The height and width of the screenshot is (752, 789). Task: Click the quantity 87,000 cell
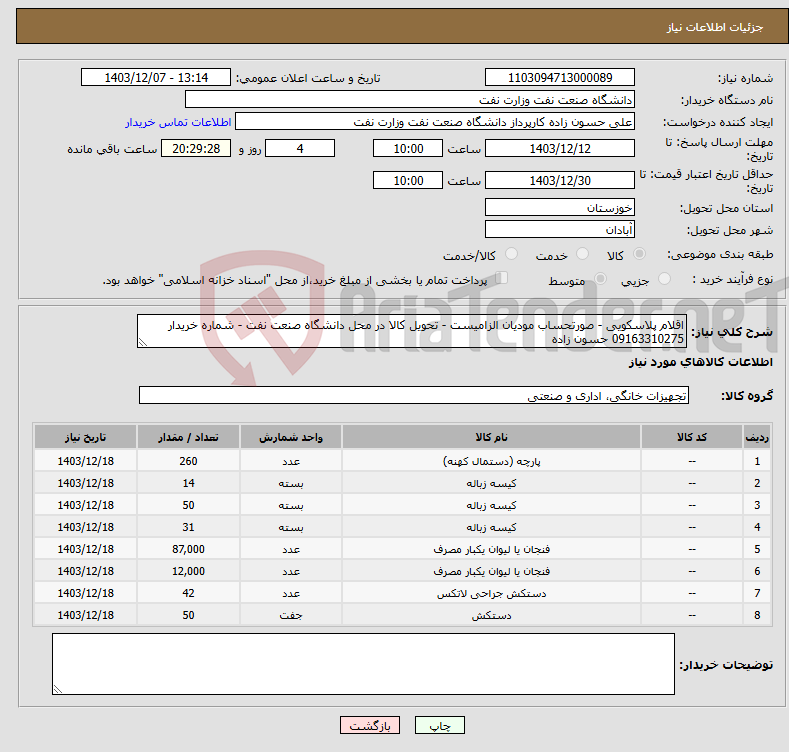188,549
